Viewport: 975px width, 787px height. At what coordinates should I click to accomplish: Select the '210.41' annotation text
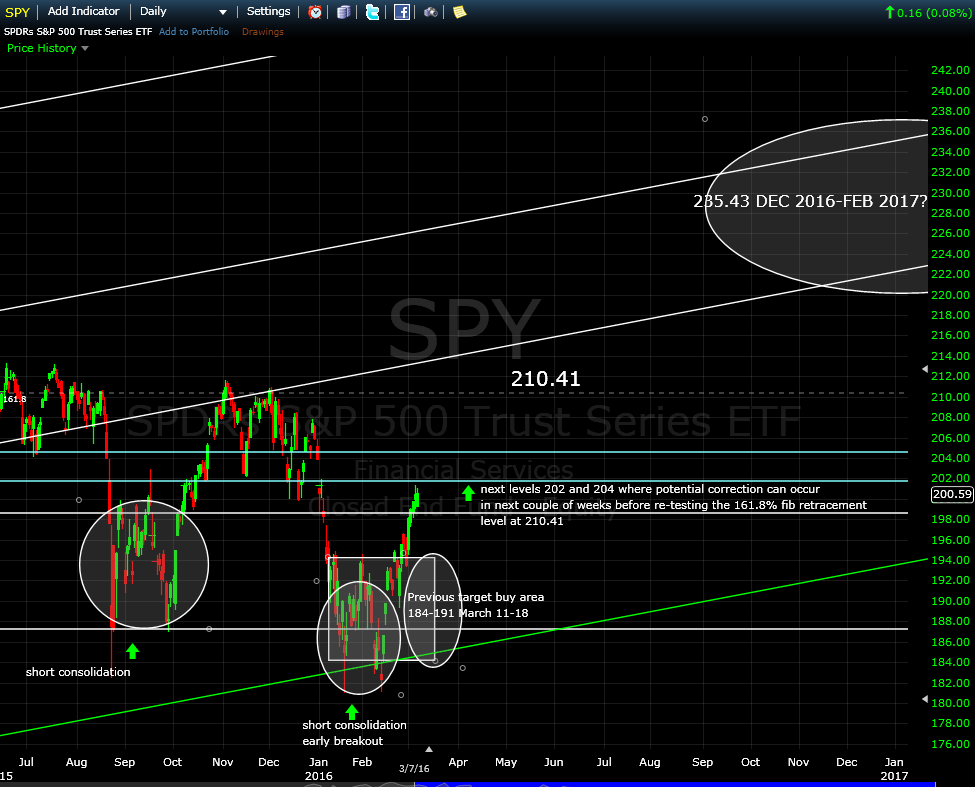click(545, 379)
